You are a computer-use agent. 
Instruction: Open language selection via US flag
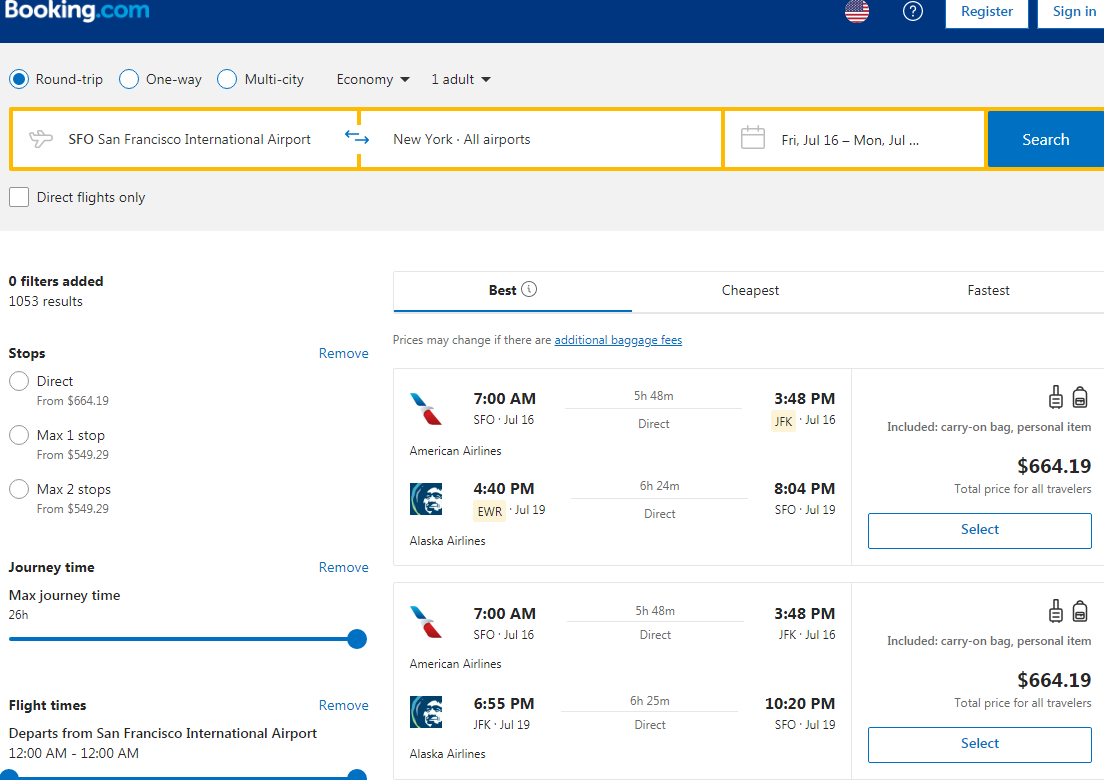(x=857, y=11)
